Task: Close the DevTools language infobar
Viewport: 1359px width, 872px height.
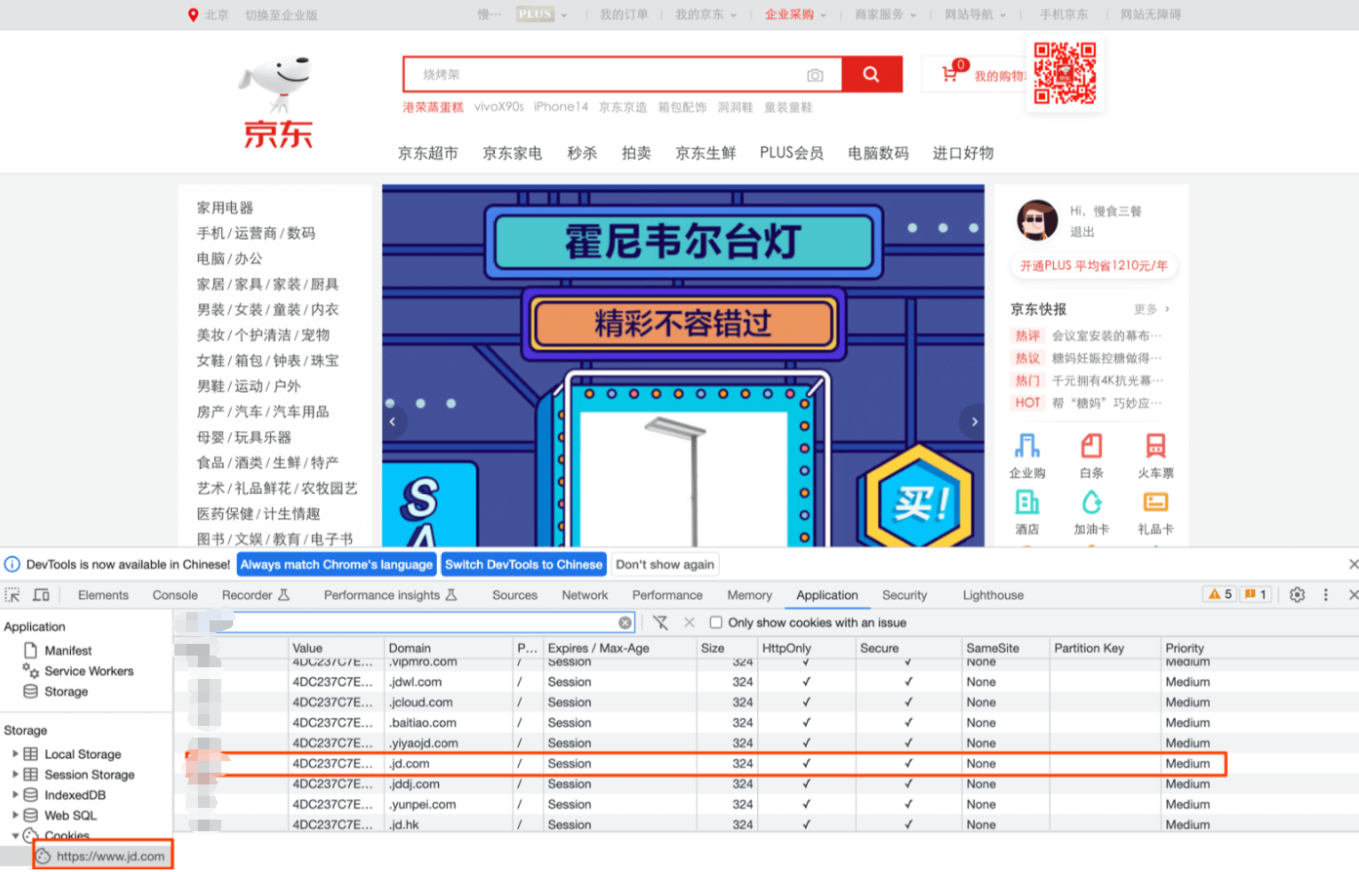Action: 1353,565
